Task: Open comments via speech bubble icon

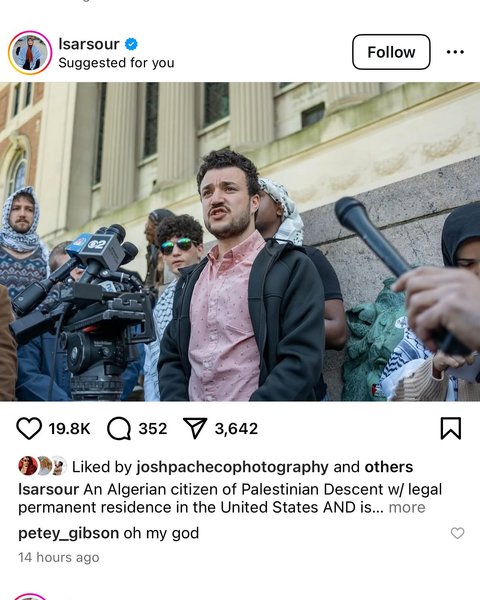Action: click(119, 429)
